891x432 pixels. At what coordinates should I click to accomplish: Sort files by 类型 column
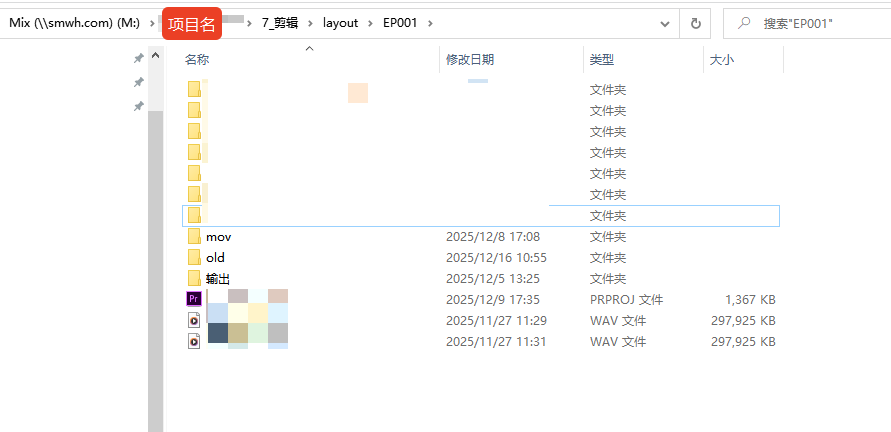602,60
